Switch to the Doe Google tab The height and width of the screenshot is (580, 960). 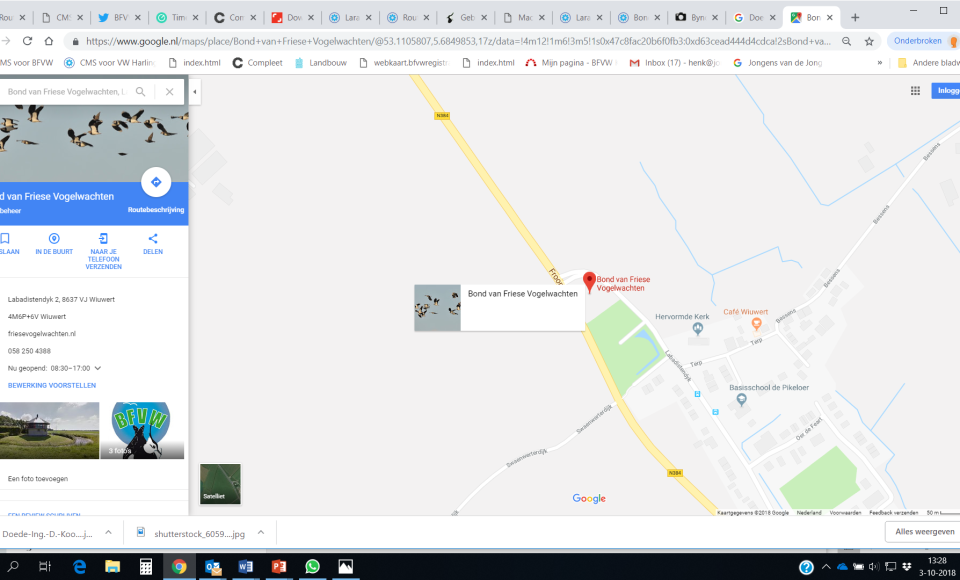click(x=755, y=17)
